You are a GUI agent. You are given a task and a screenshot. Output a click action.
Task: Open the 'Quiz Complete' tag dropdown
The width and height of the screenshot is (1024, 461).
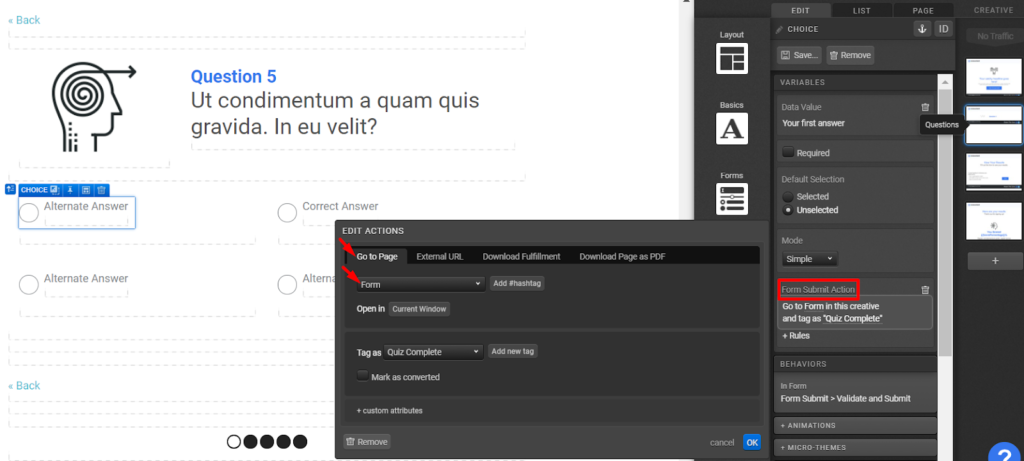point(434,352)
